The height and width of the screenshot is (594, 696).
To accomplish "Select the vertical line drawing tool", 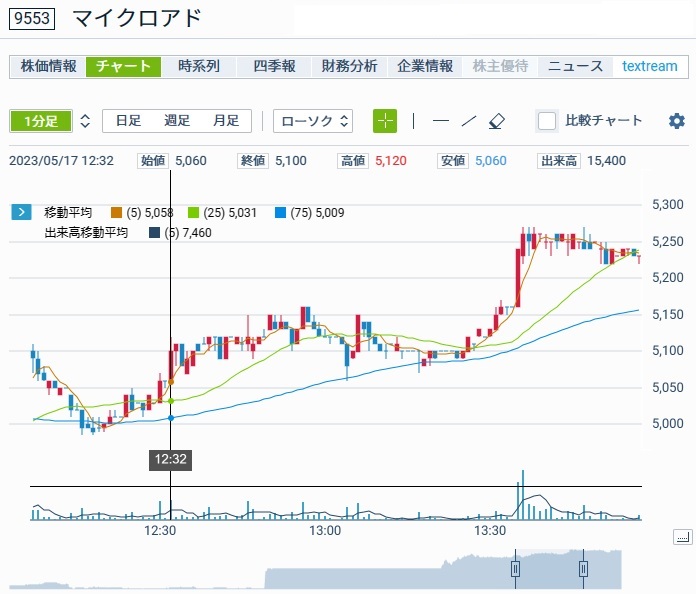I will pos(414,121).
